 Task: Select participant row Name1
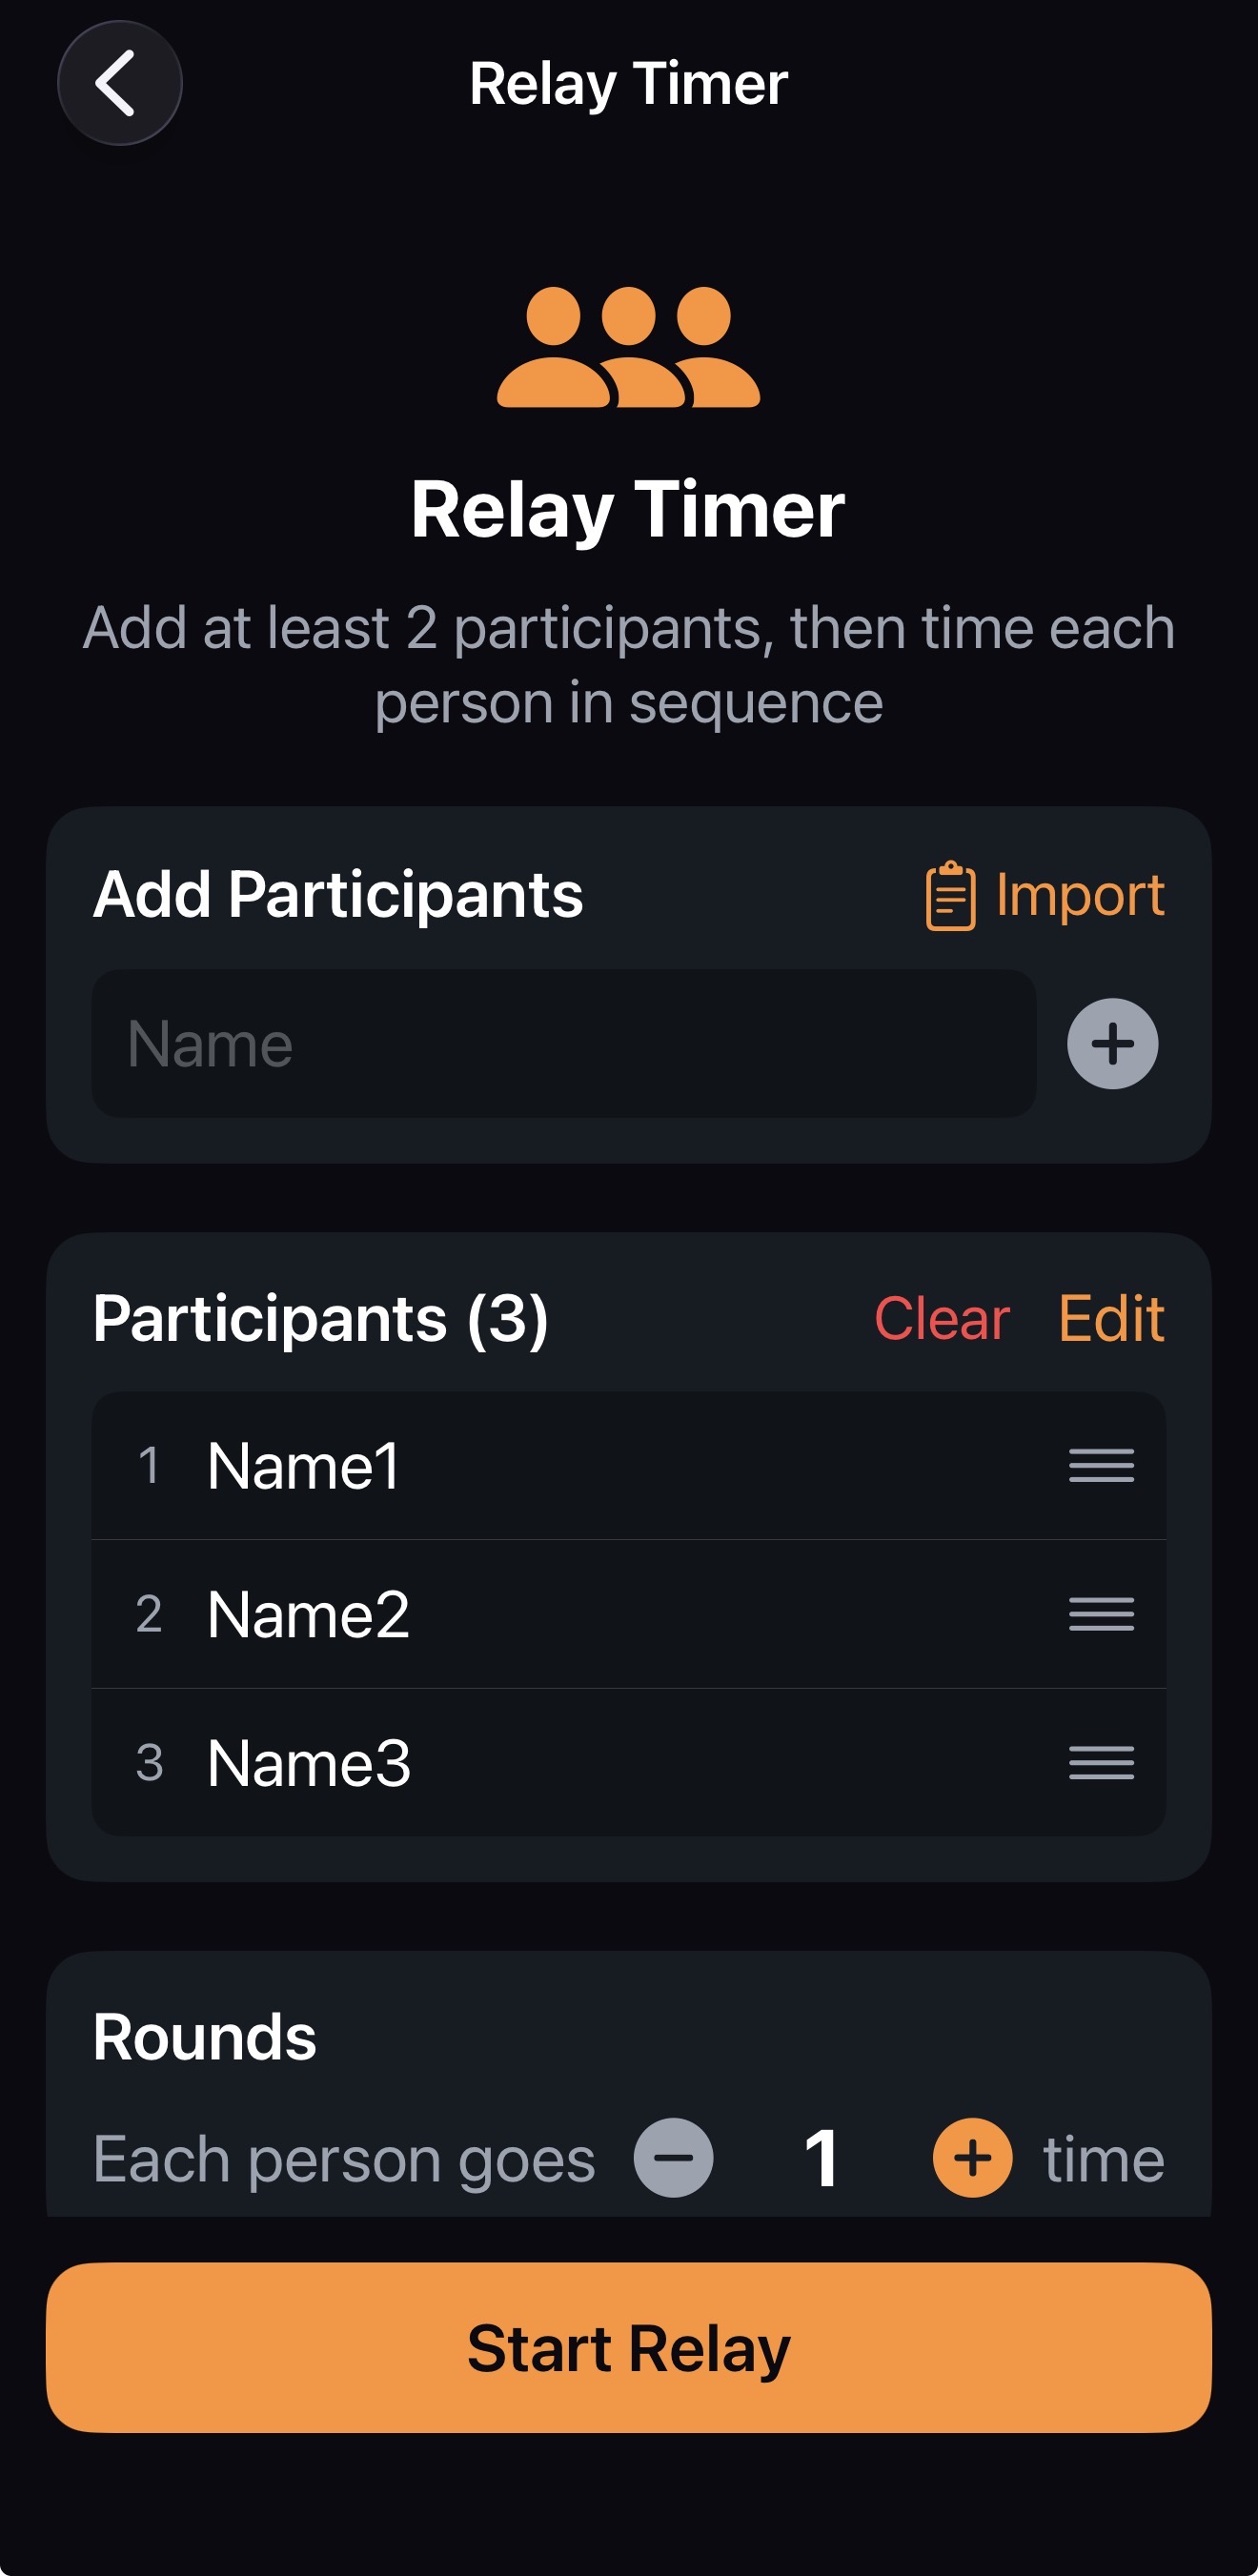coord(560,1466)
